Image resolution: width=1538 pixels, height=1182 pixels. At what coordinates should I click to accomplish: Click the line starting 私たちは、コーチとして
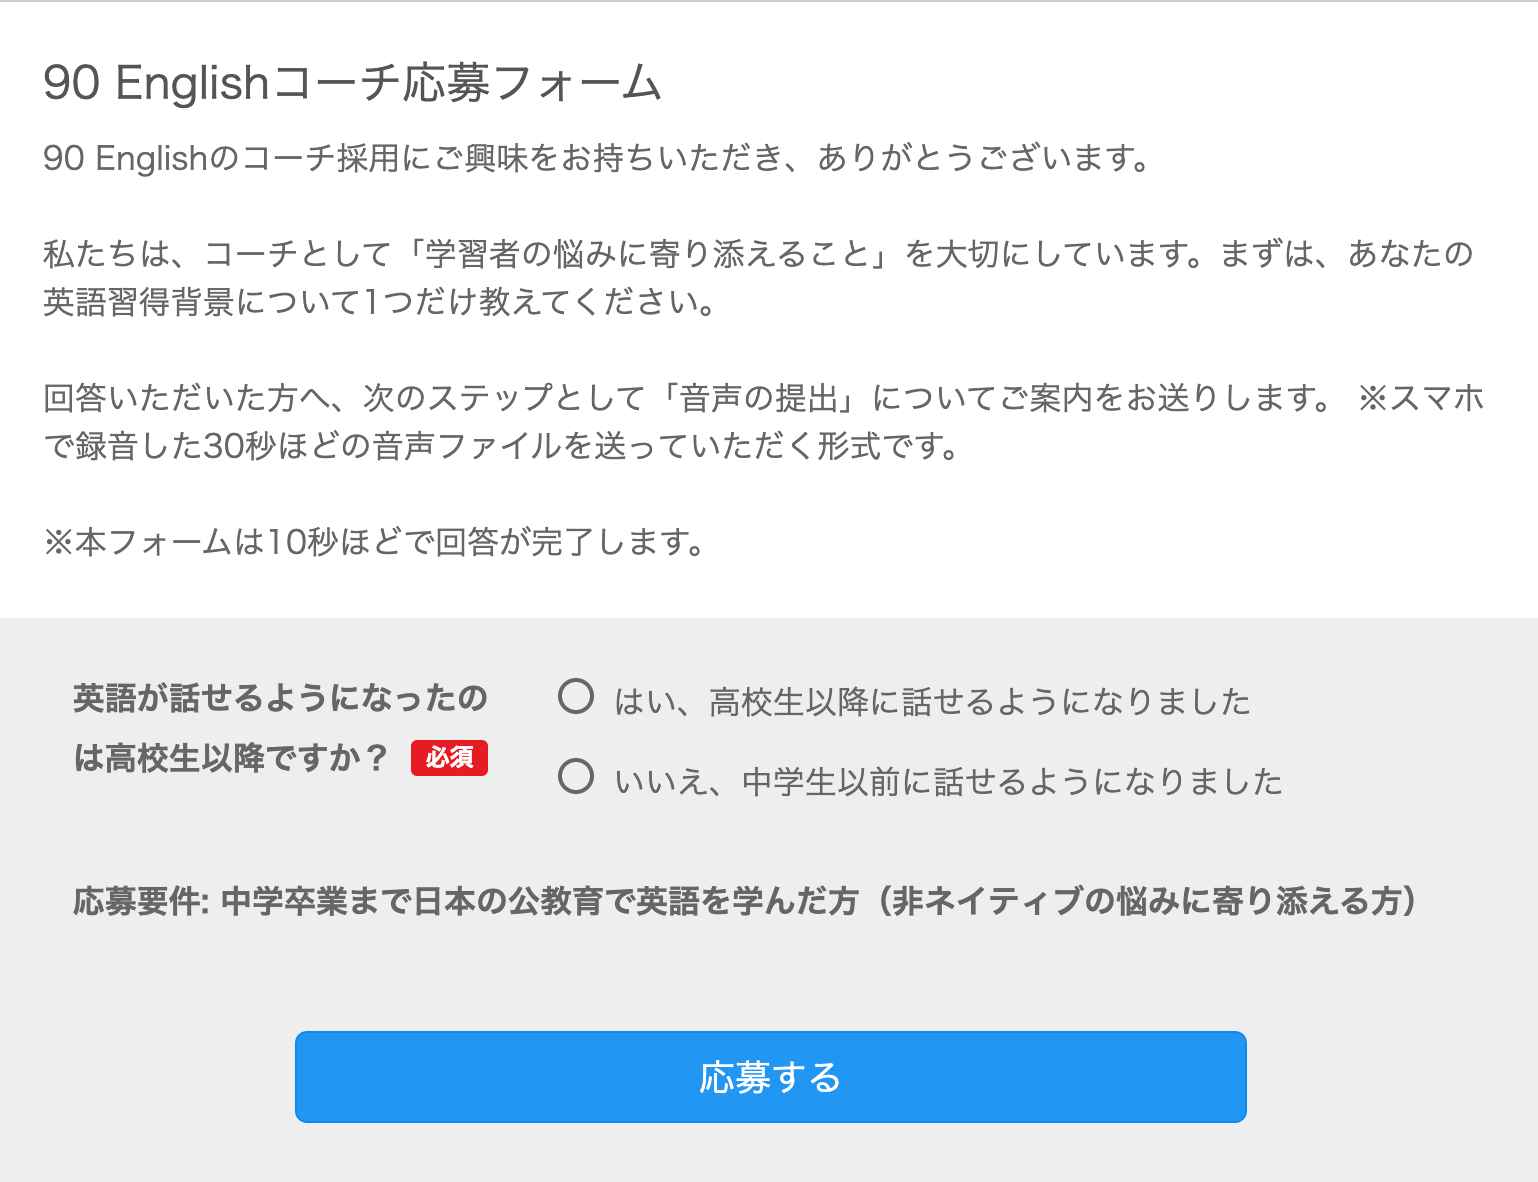pos(758,254)
